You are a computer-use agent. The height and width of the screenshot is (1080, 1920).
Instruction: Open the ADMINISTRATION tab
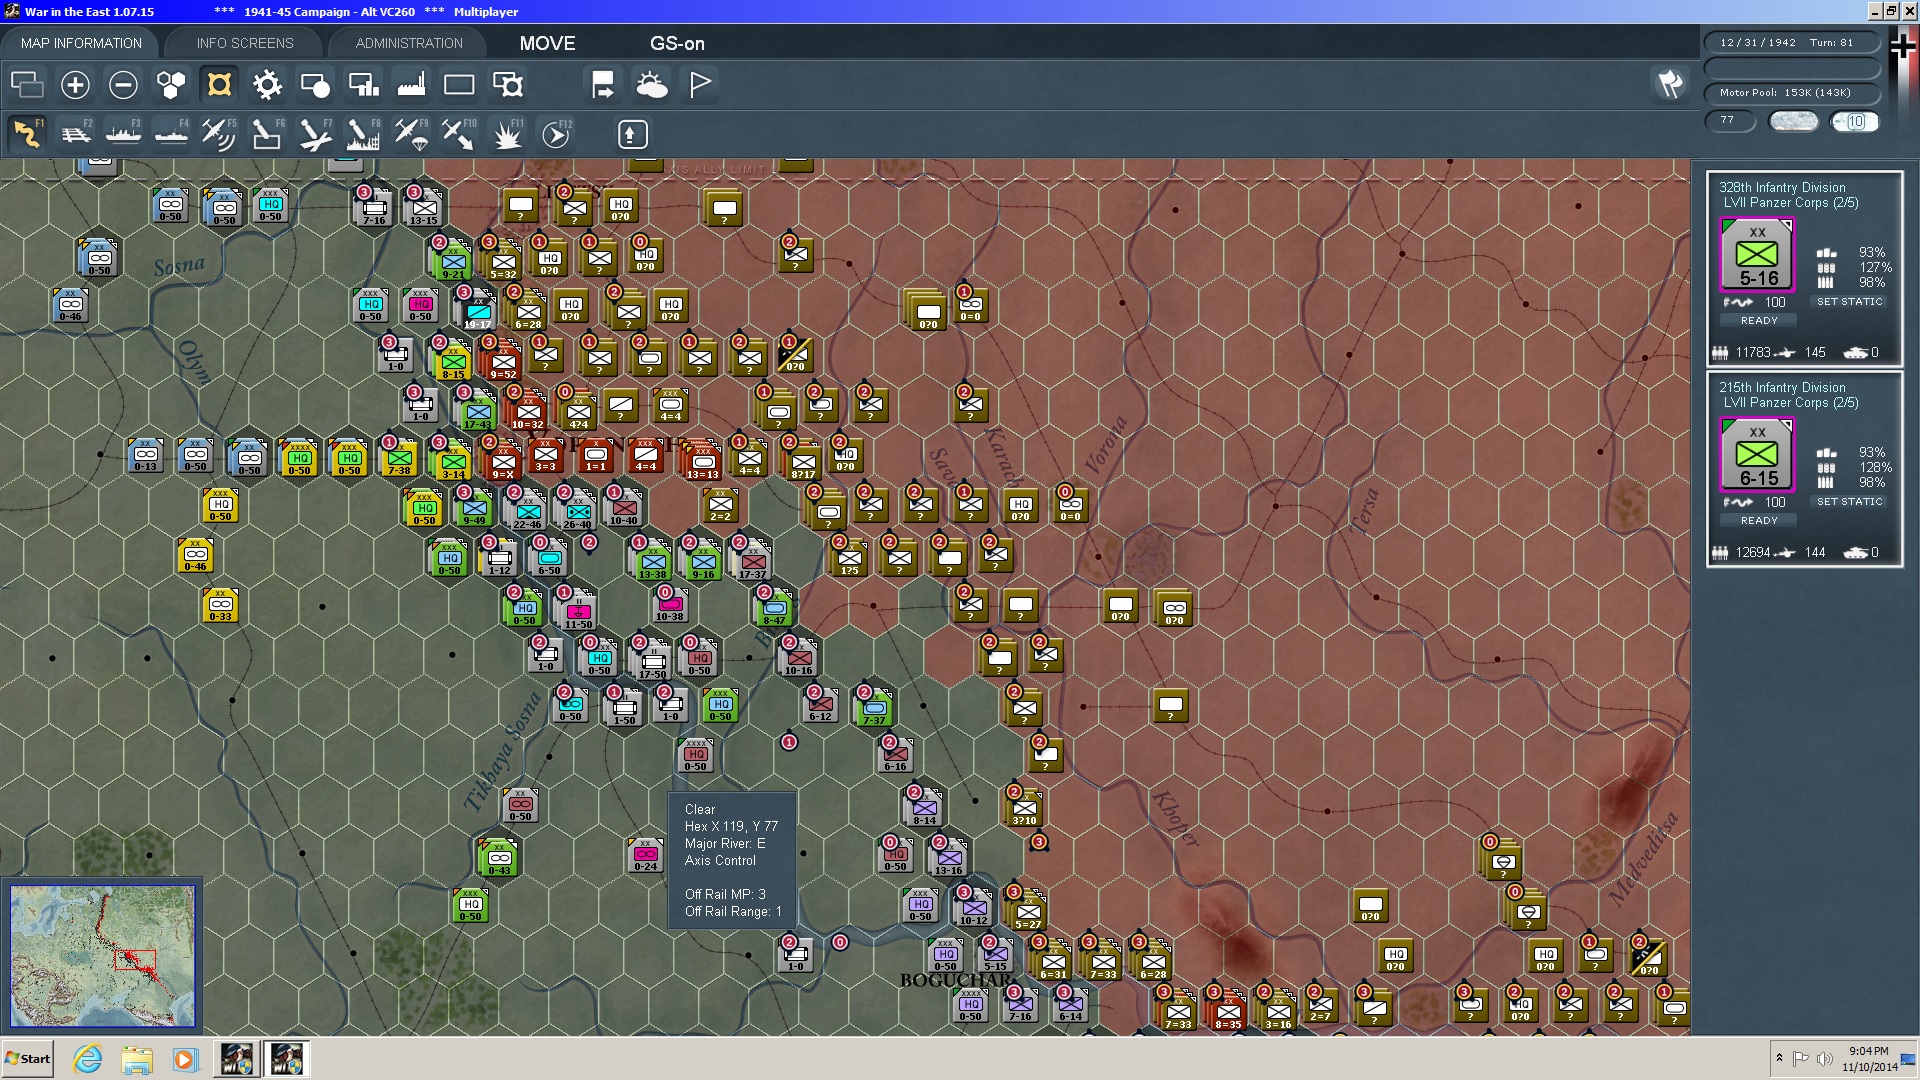click(409, 43)
